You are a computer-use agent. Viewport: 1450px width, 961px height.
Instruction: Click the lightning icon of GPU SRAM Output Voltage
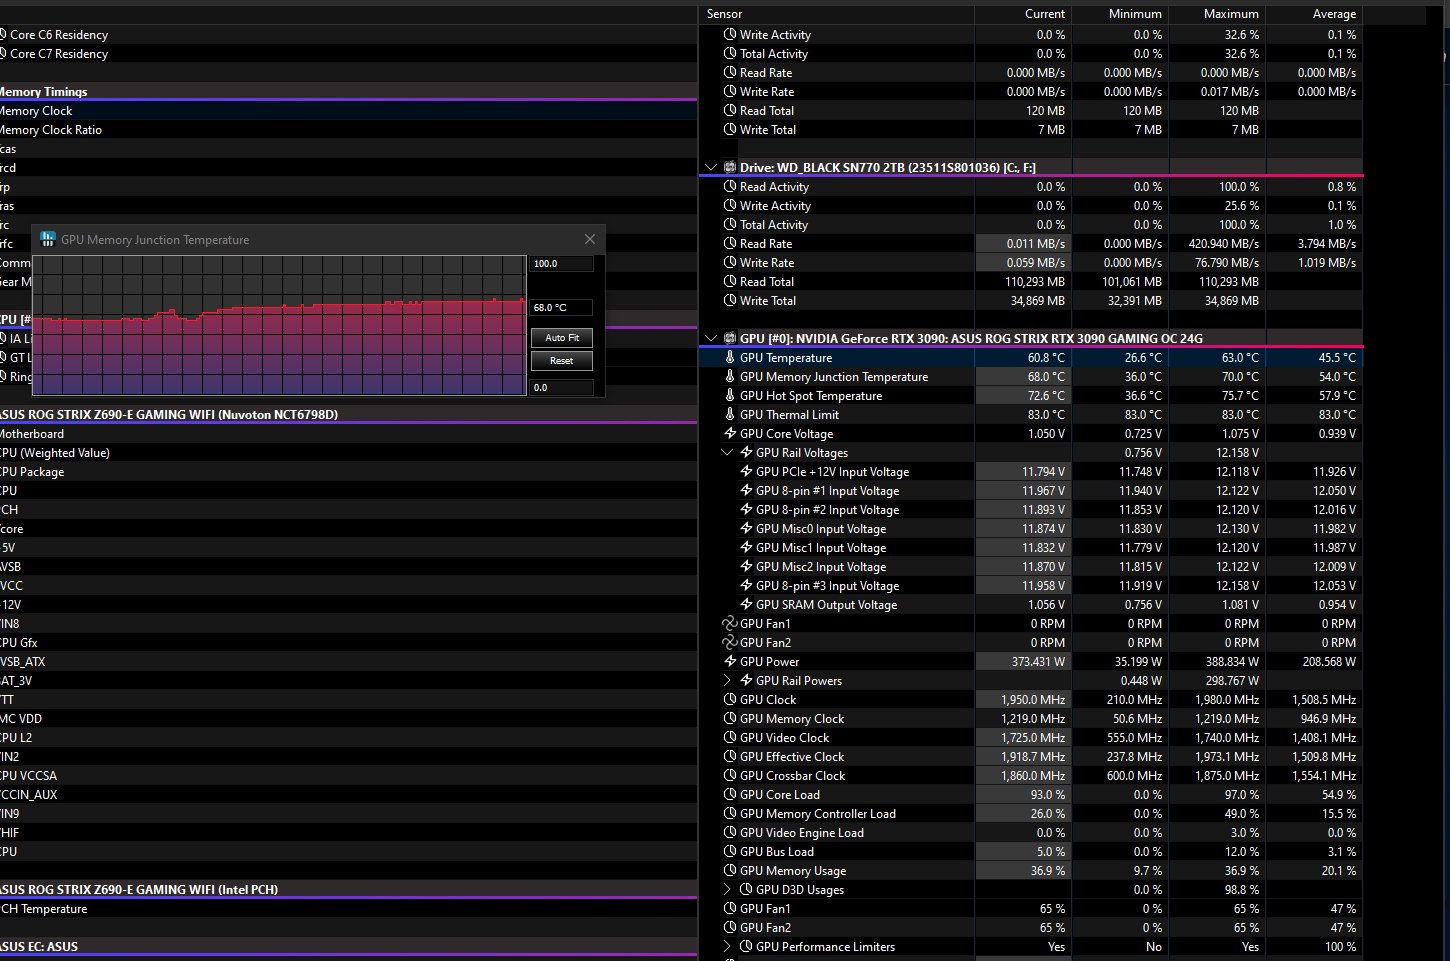point(746,605)
